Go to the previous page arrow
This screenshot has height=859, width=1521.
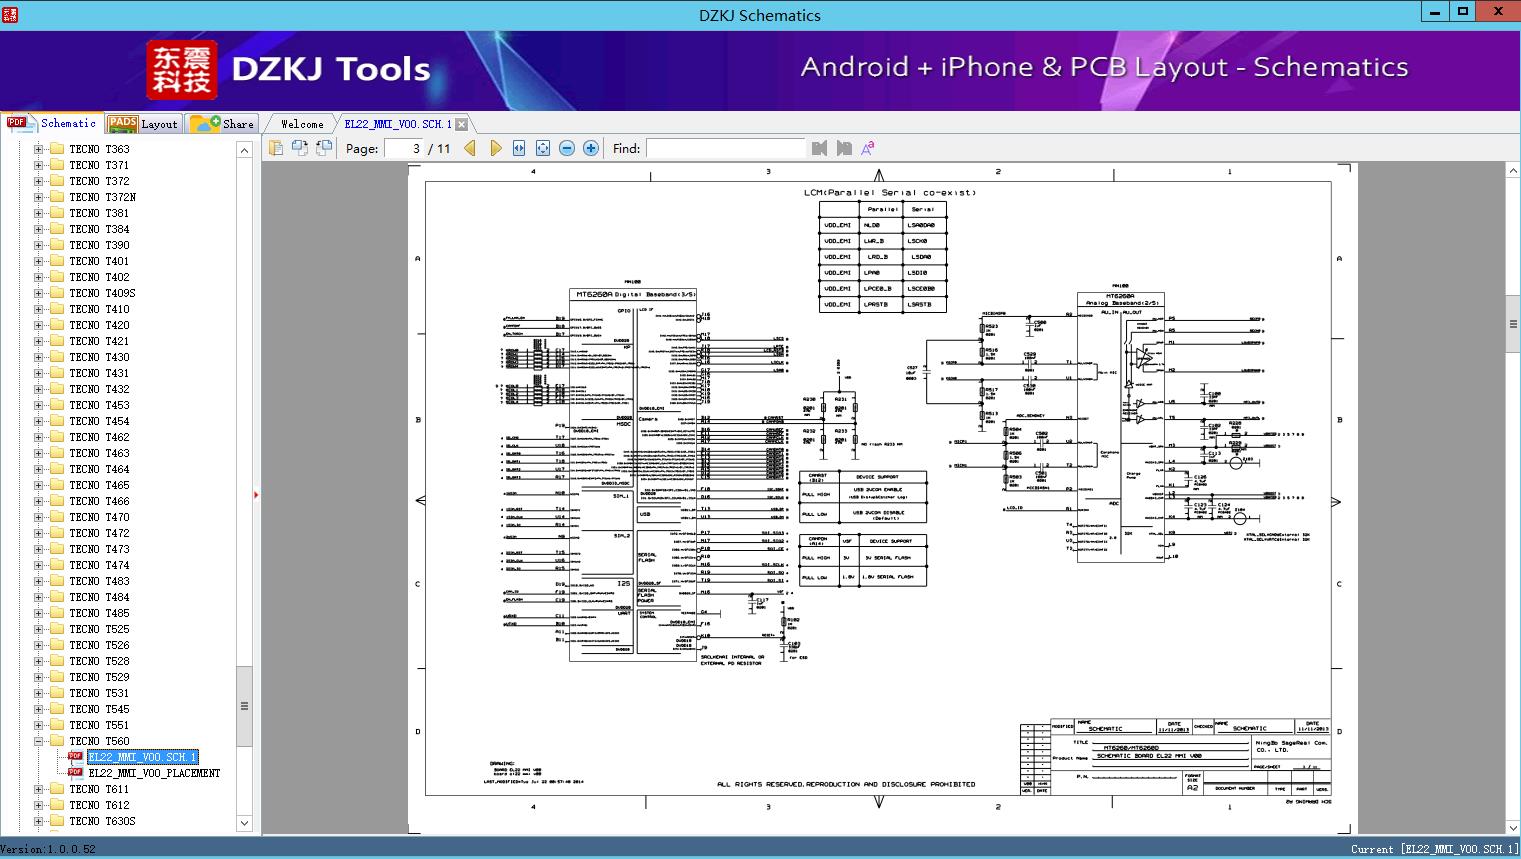[x=470, y=148]
